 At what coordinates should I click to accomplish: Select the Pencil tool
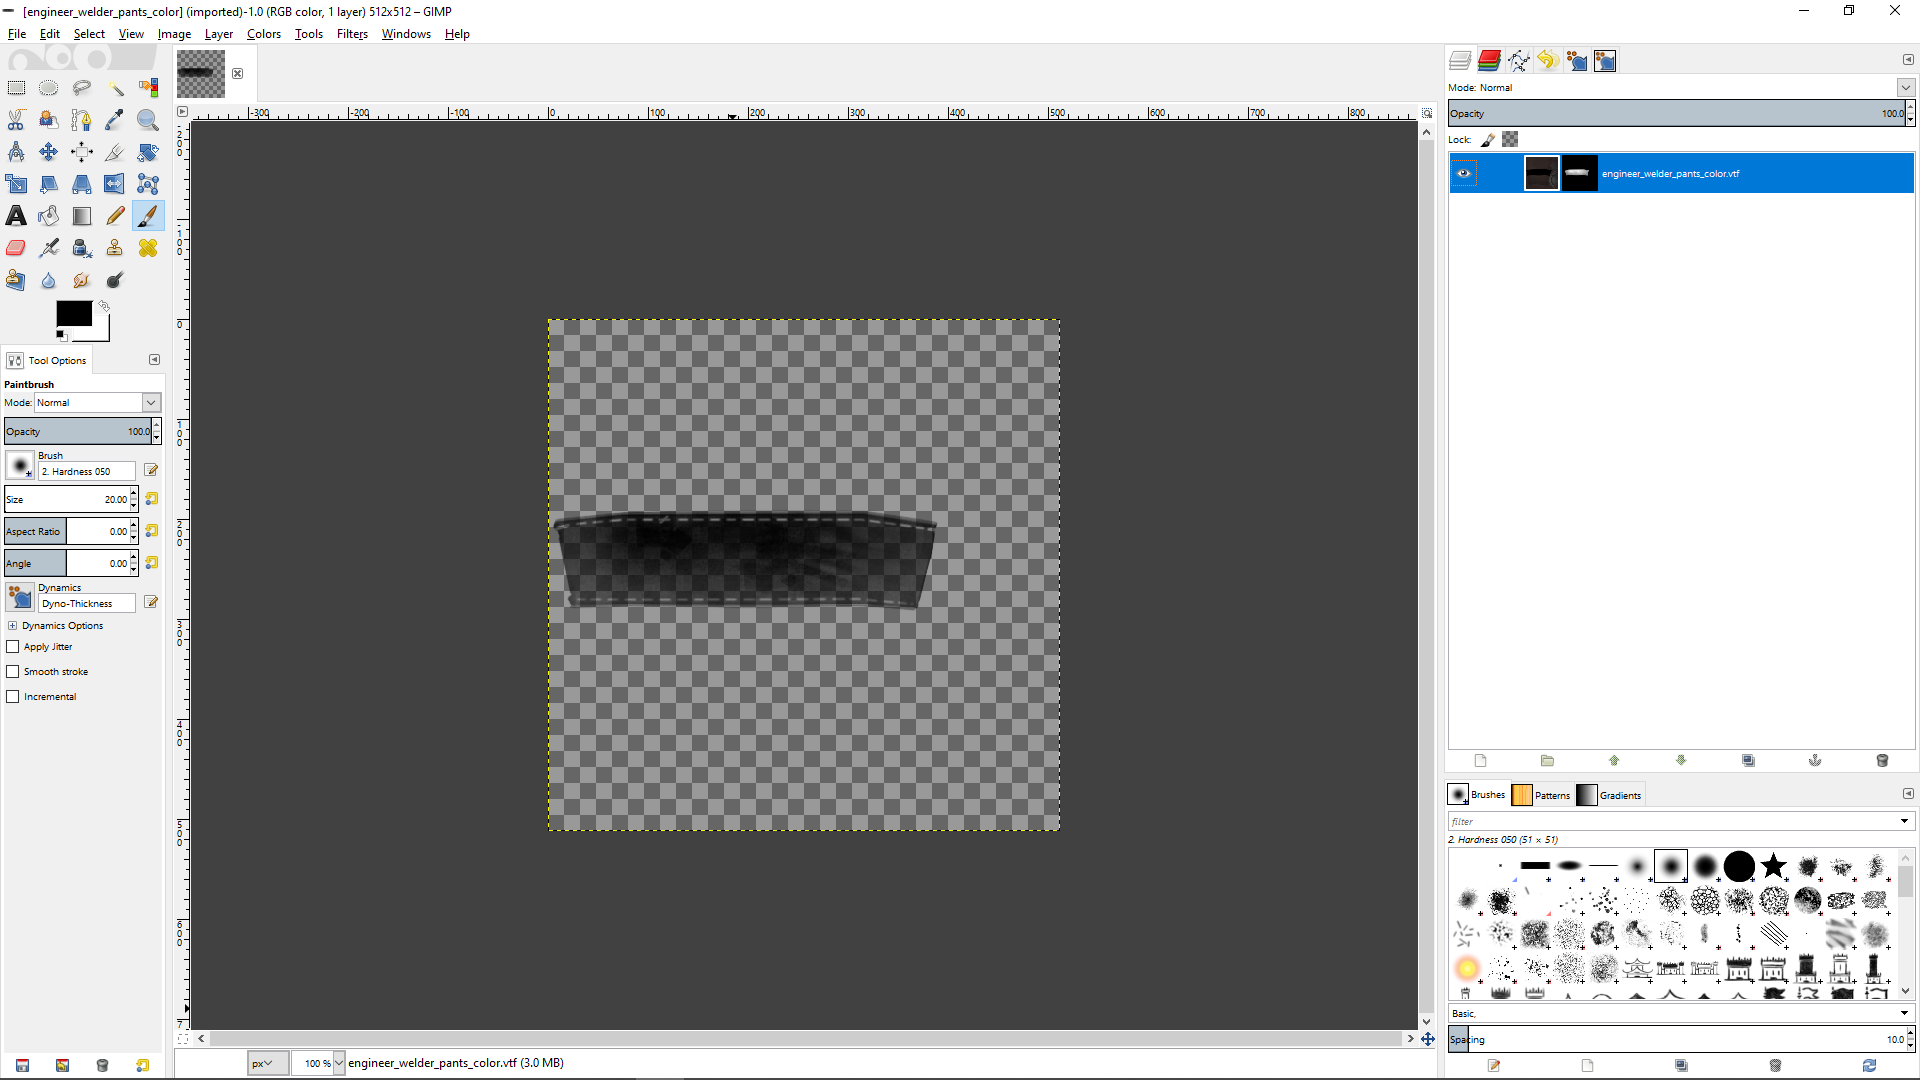pos(115,216)
